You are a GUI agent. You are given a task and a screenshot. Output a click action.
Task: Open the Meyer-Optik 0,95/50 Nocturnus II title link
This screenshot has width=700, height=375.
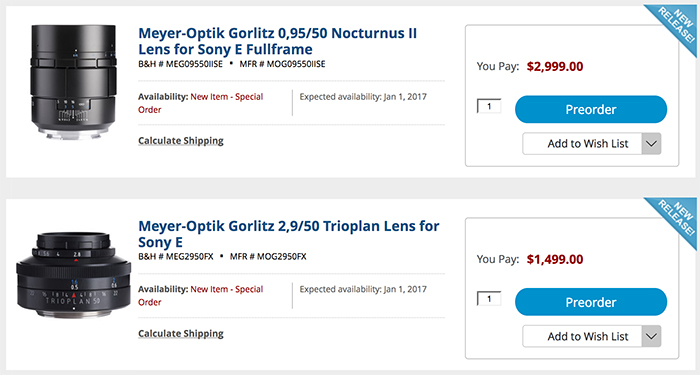pos(277,41)
